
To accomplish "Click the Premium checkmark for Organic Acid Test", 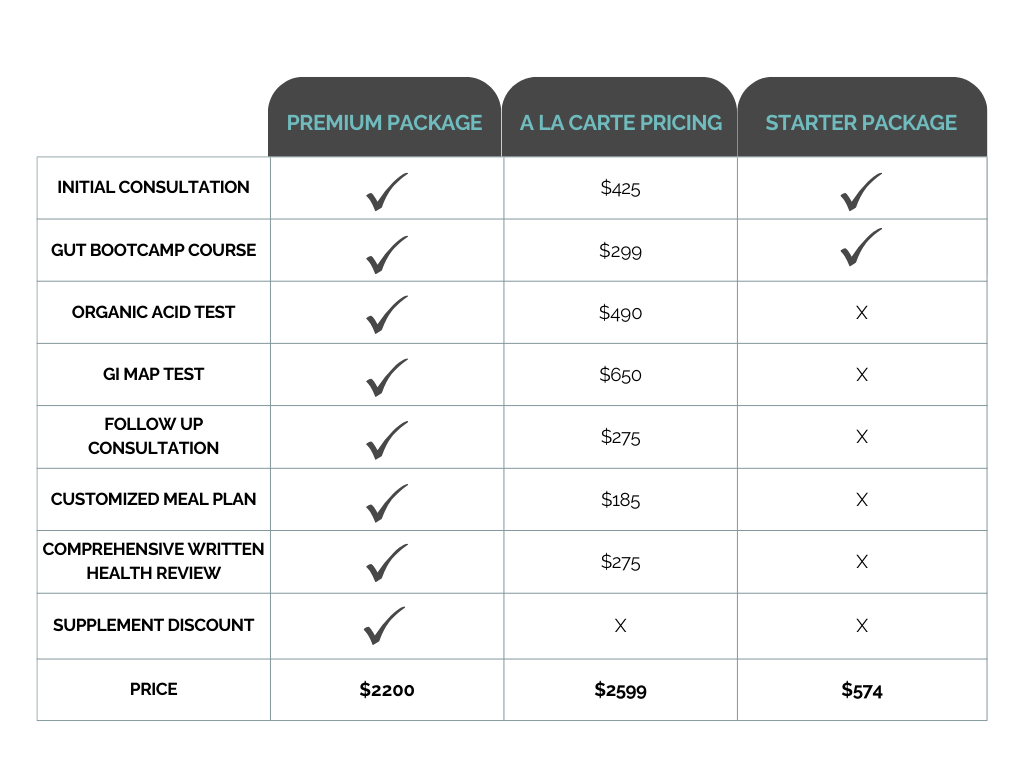I will click(x=387, y=315).
